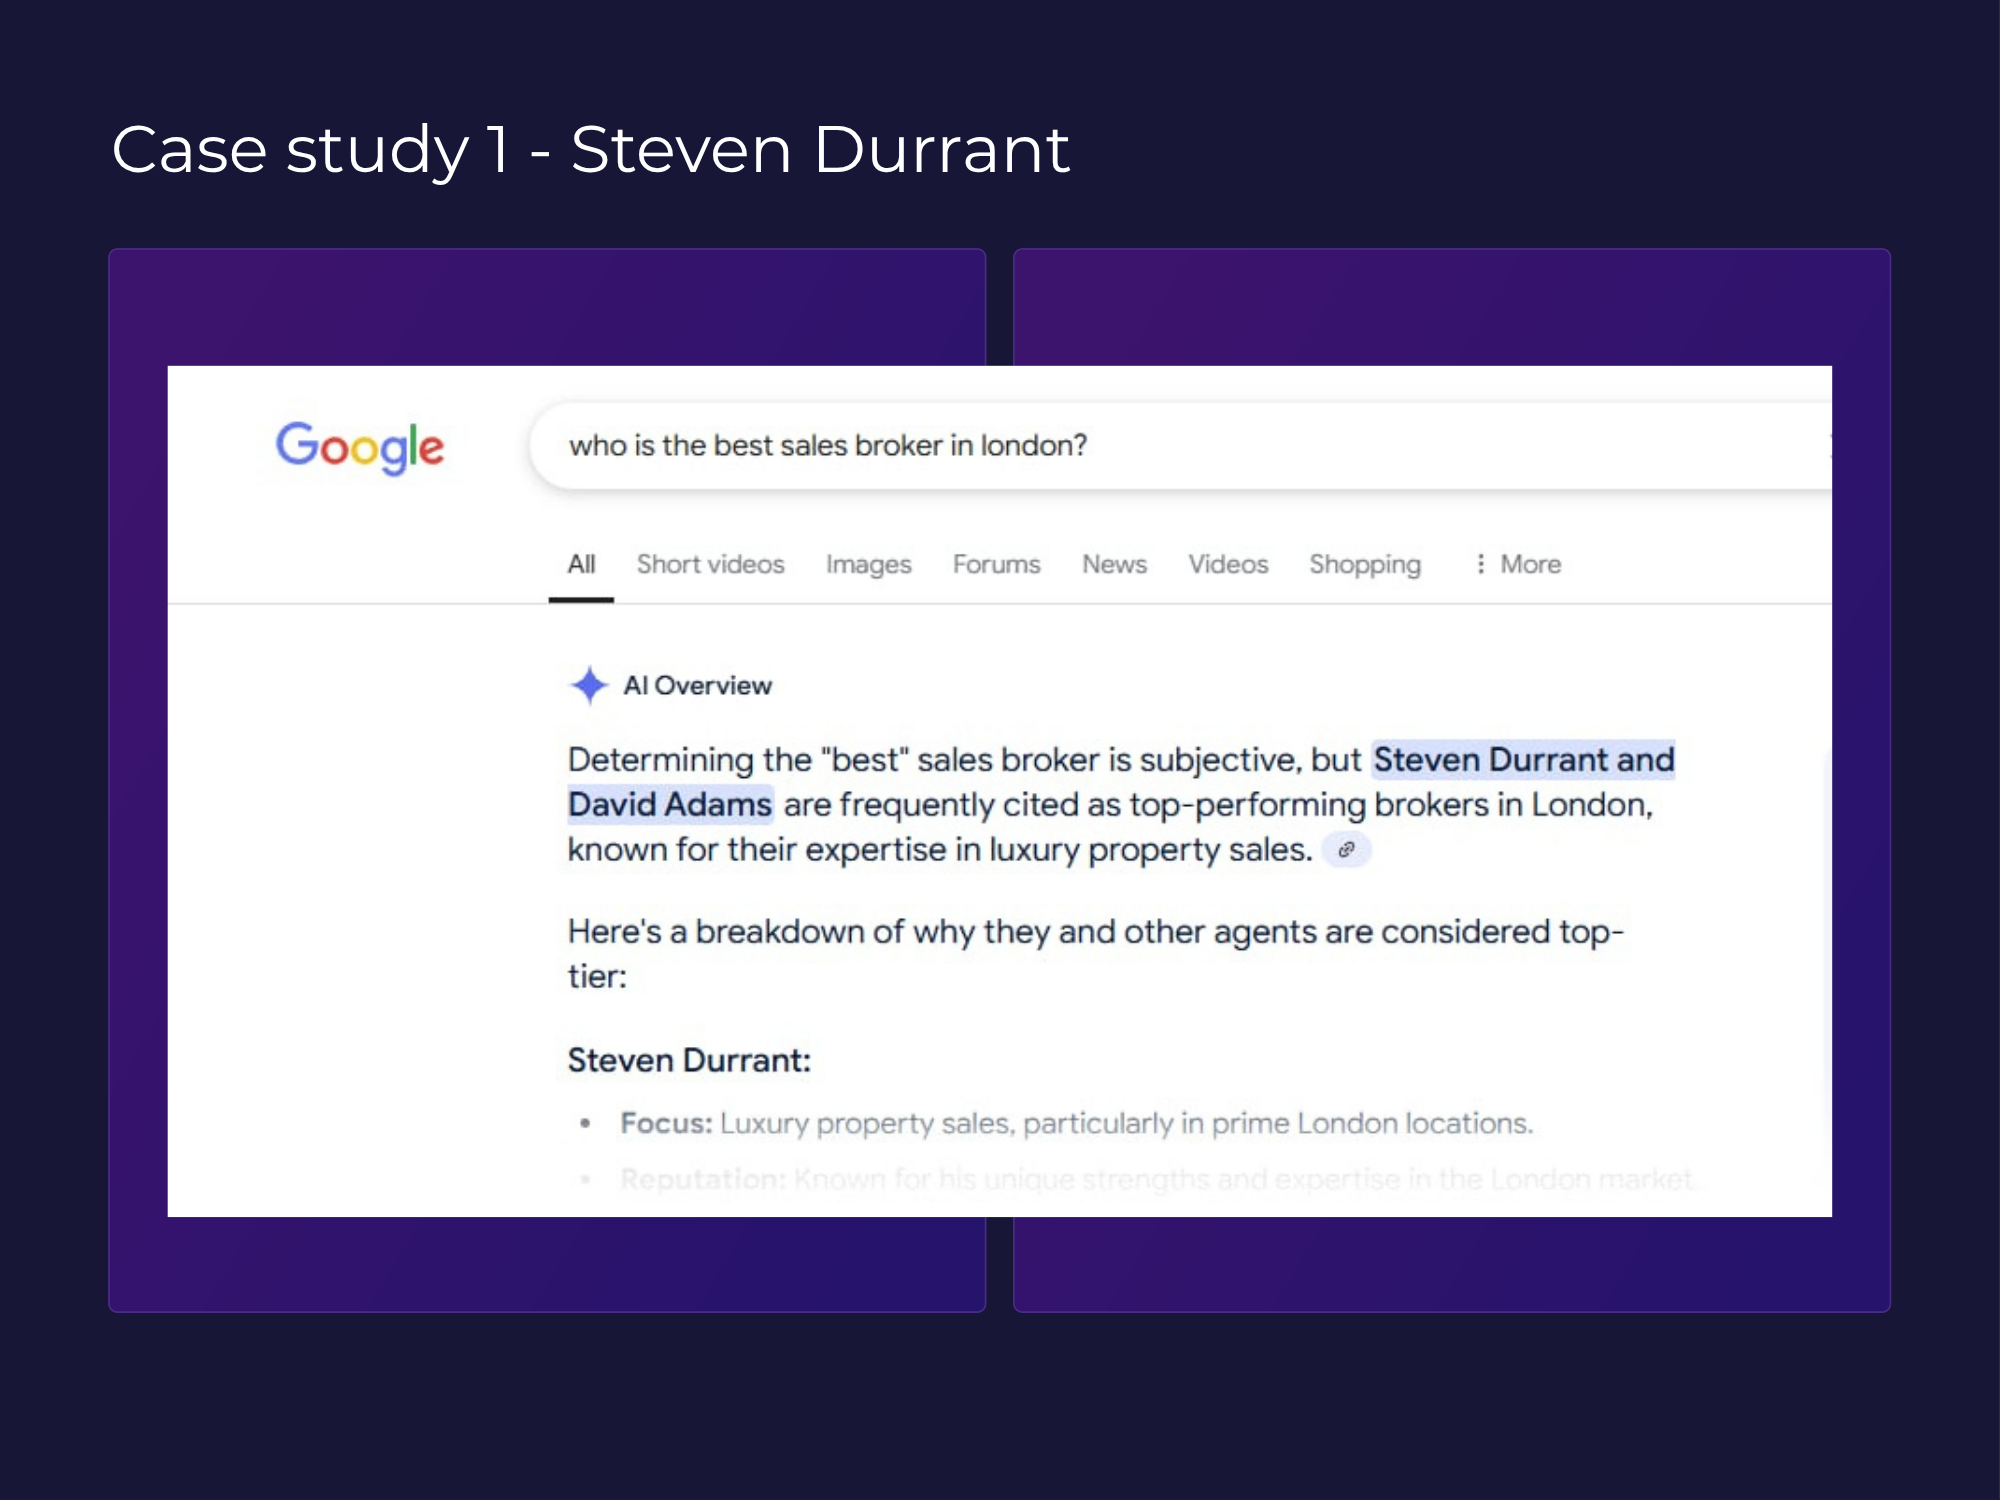Go to the Forums tab
The width and height of the screenshot is (2000, 1500).
[x=996, y=564]
